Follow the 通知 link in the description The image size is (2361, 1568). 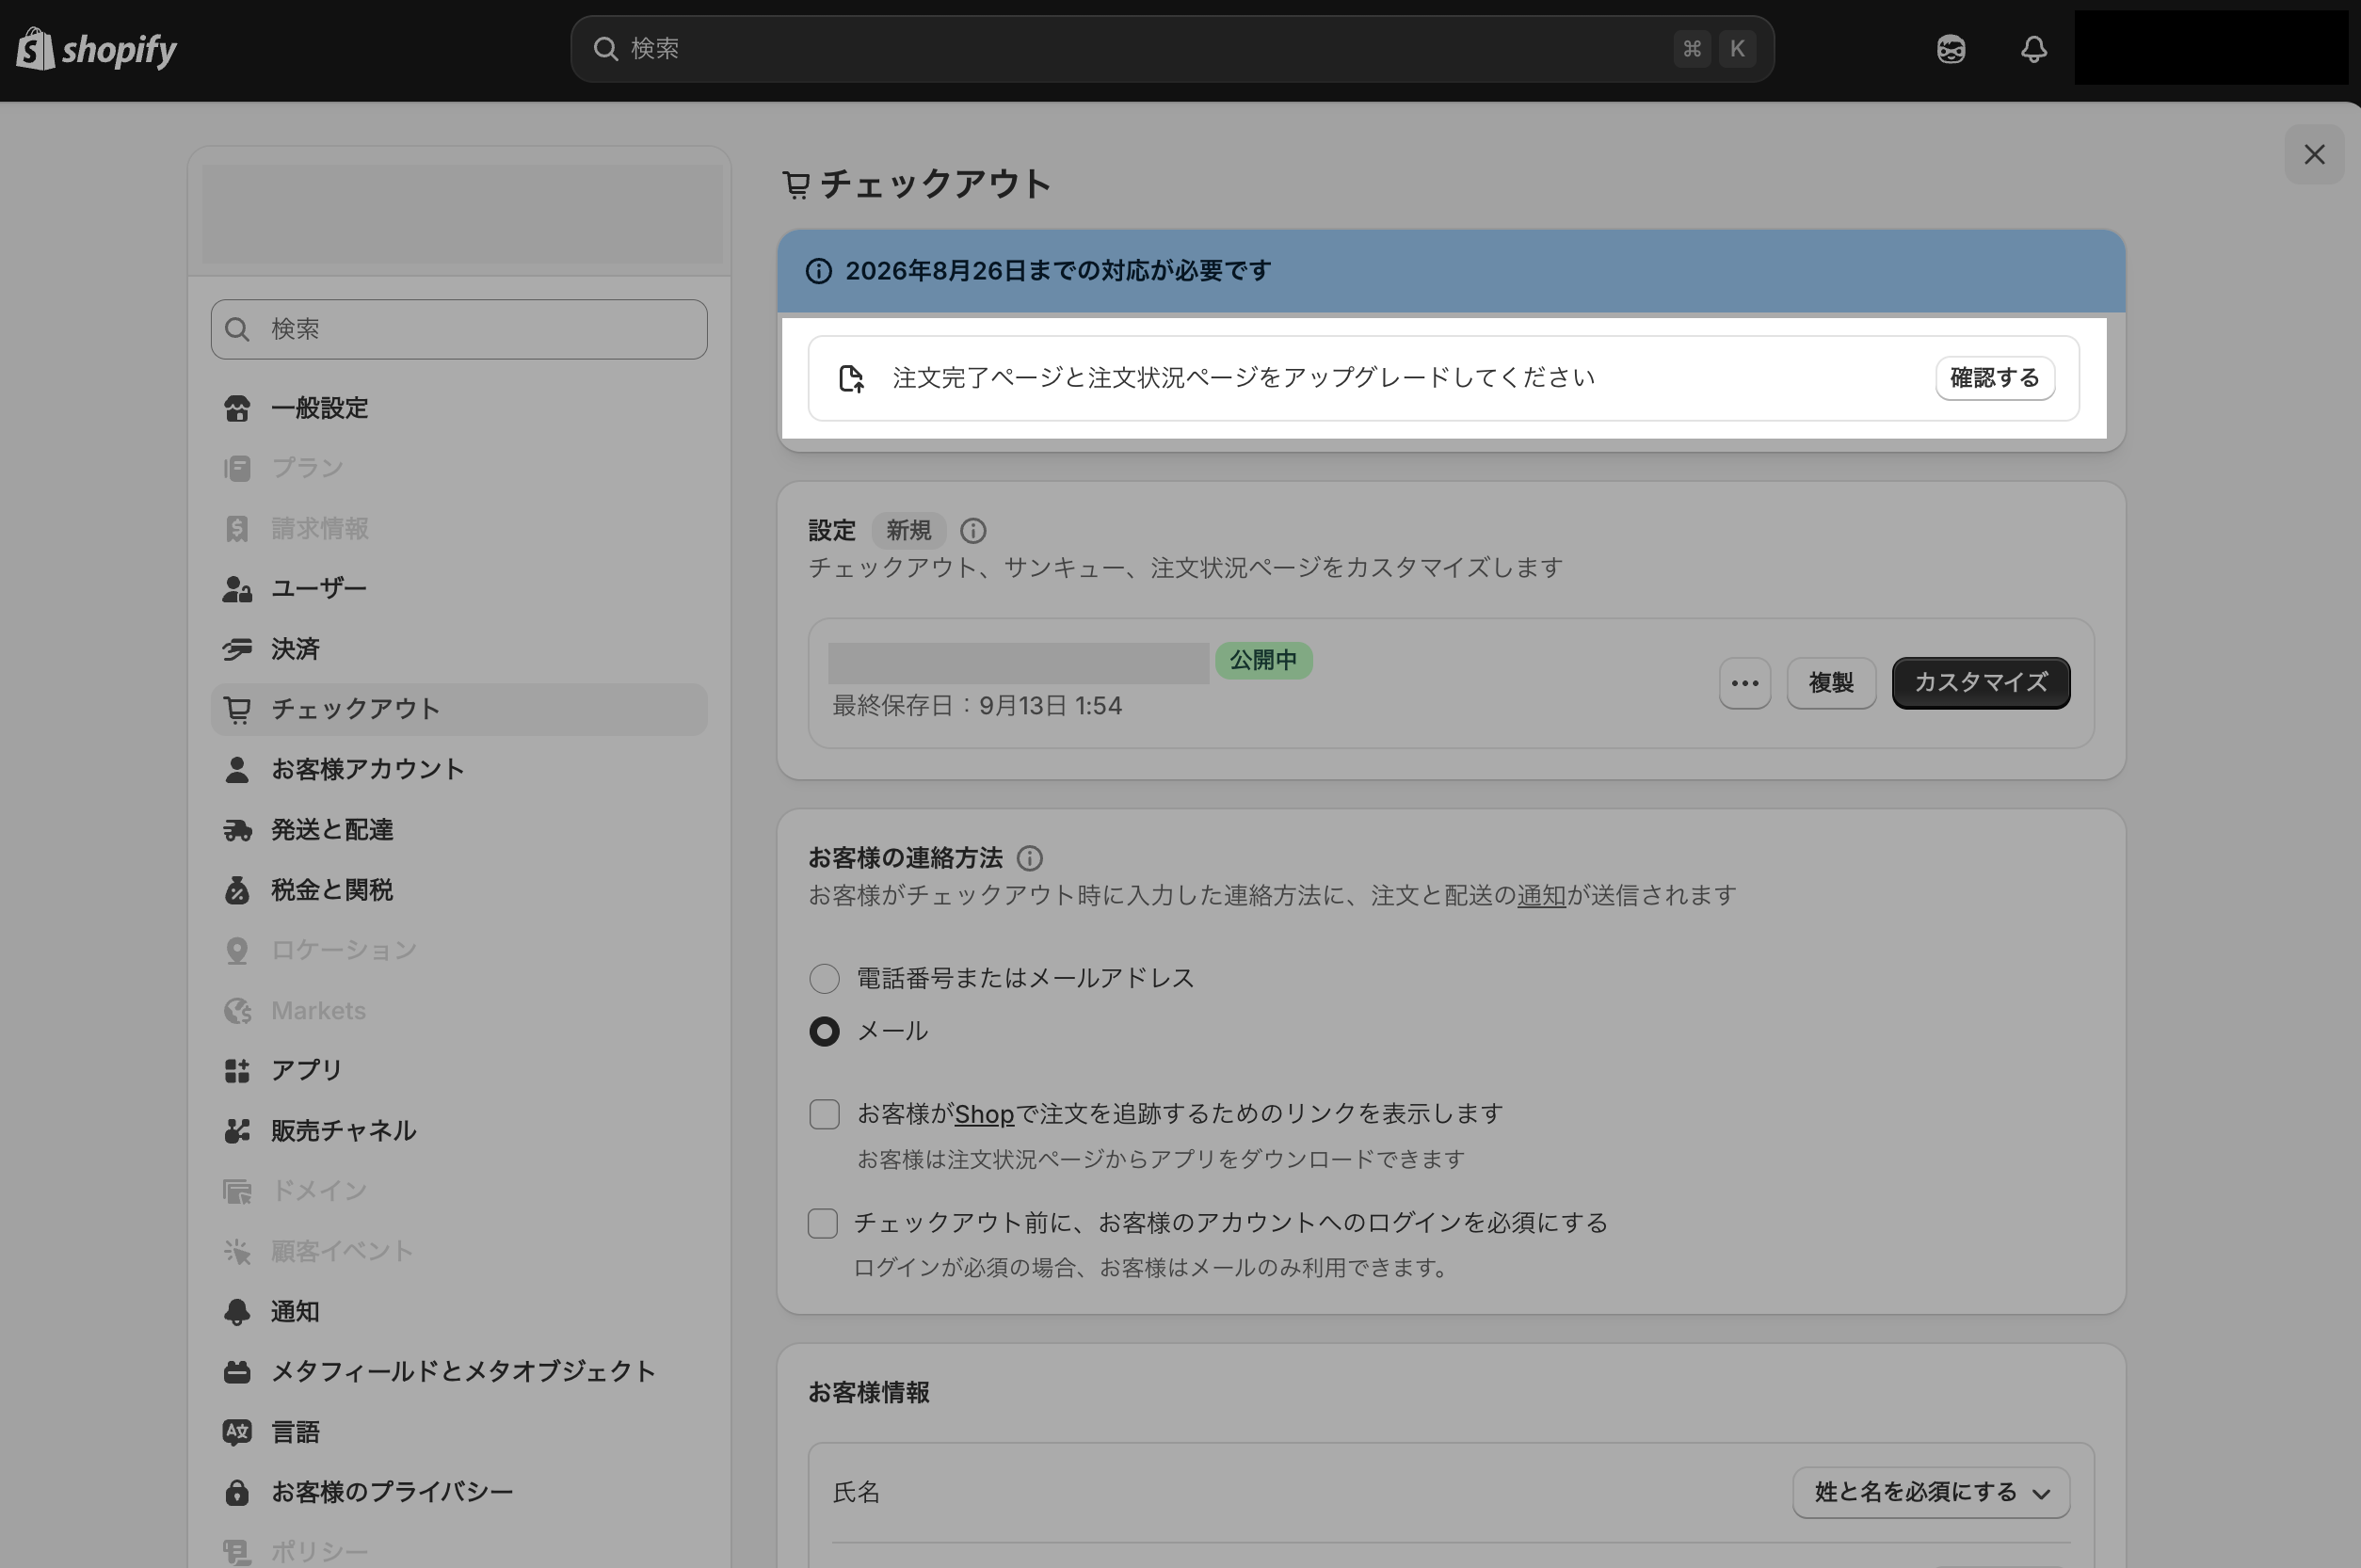click(1541, 895)
